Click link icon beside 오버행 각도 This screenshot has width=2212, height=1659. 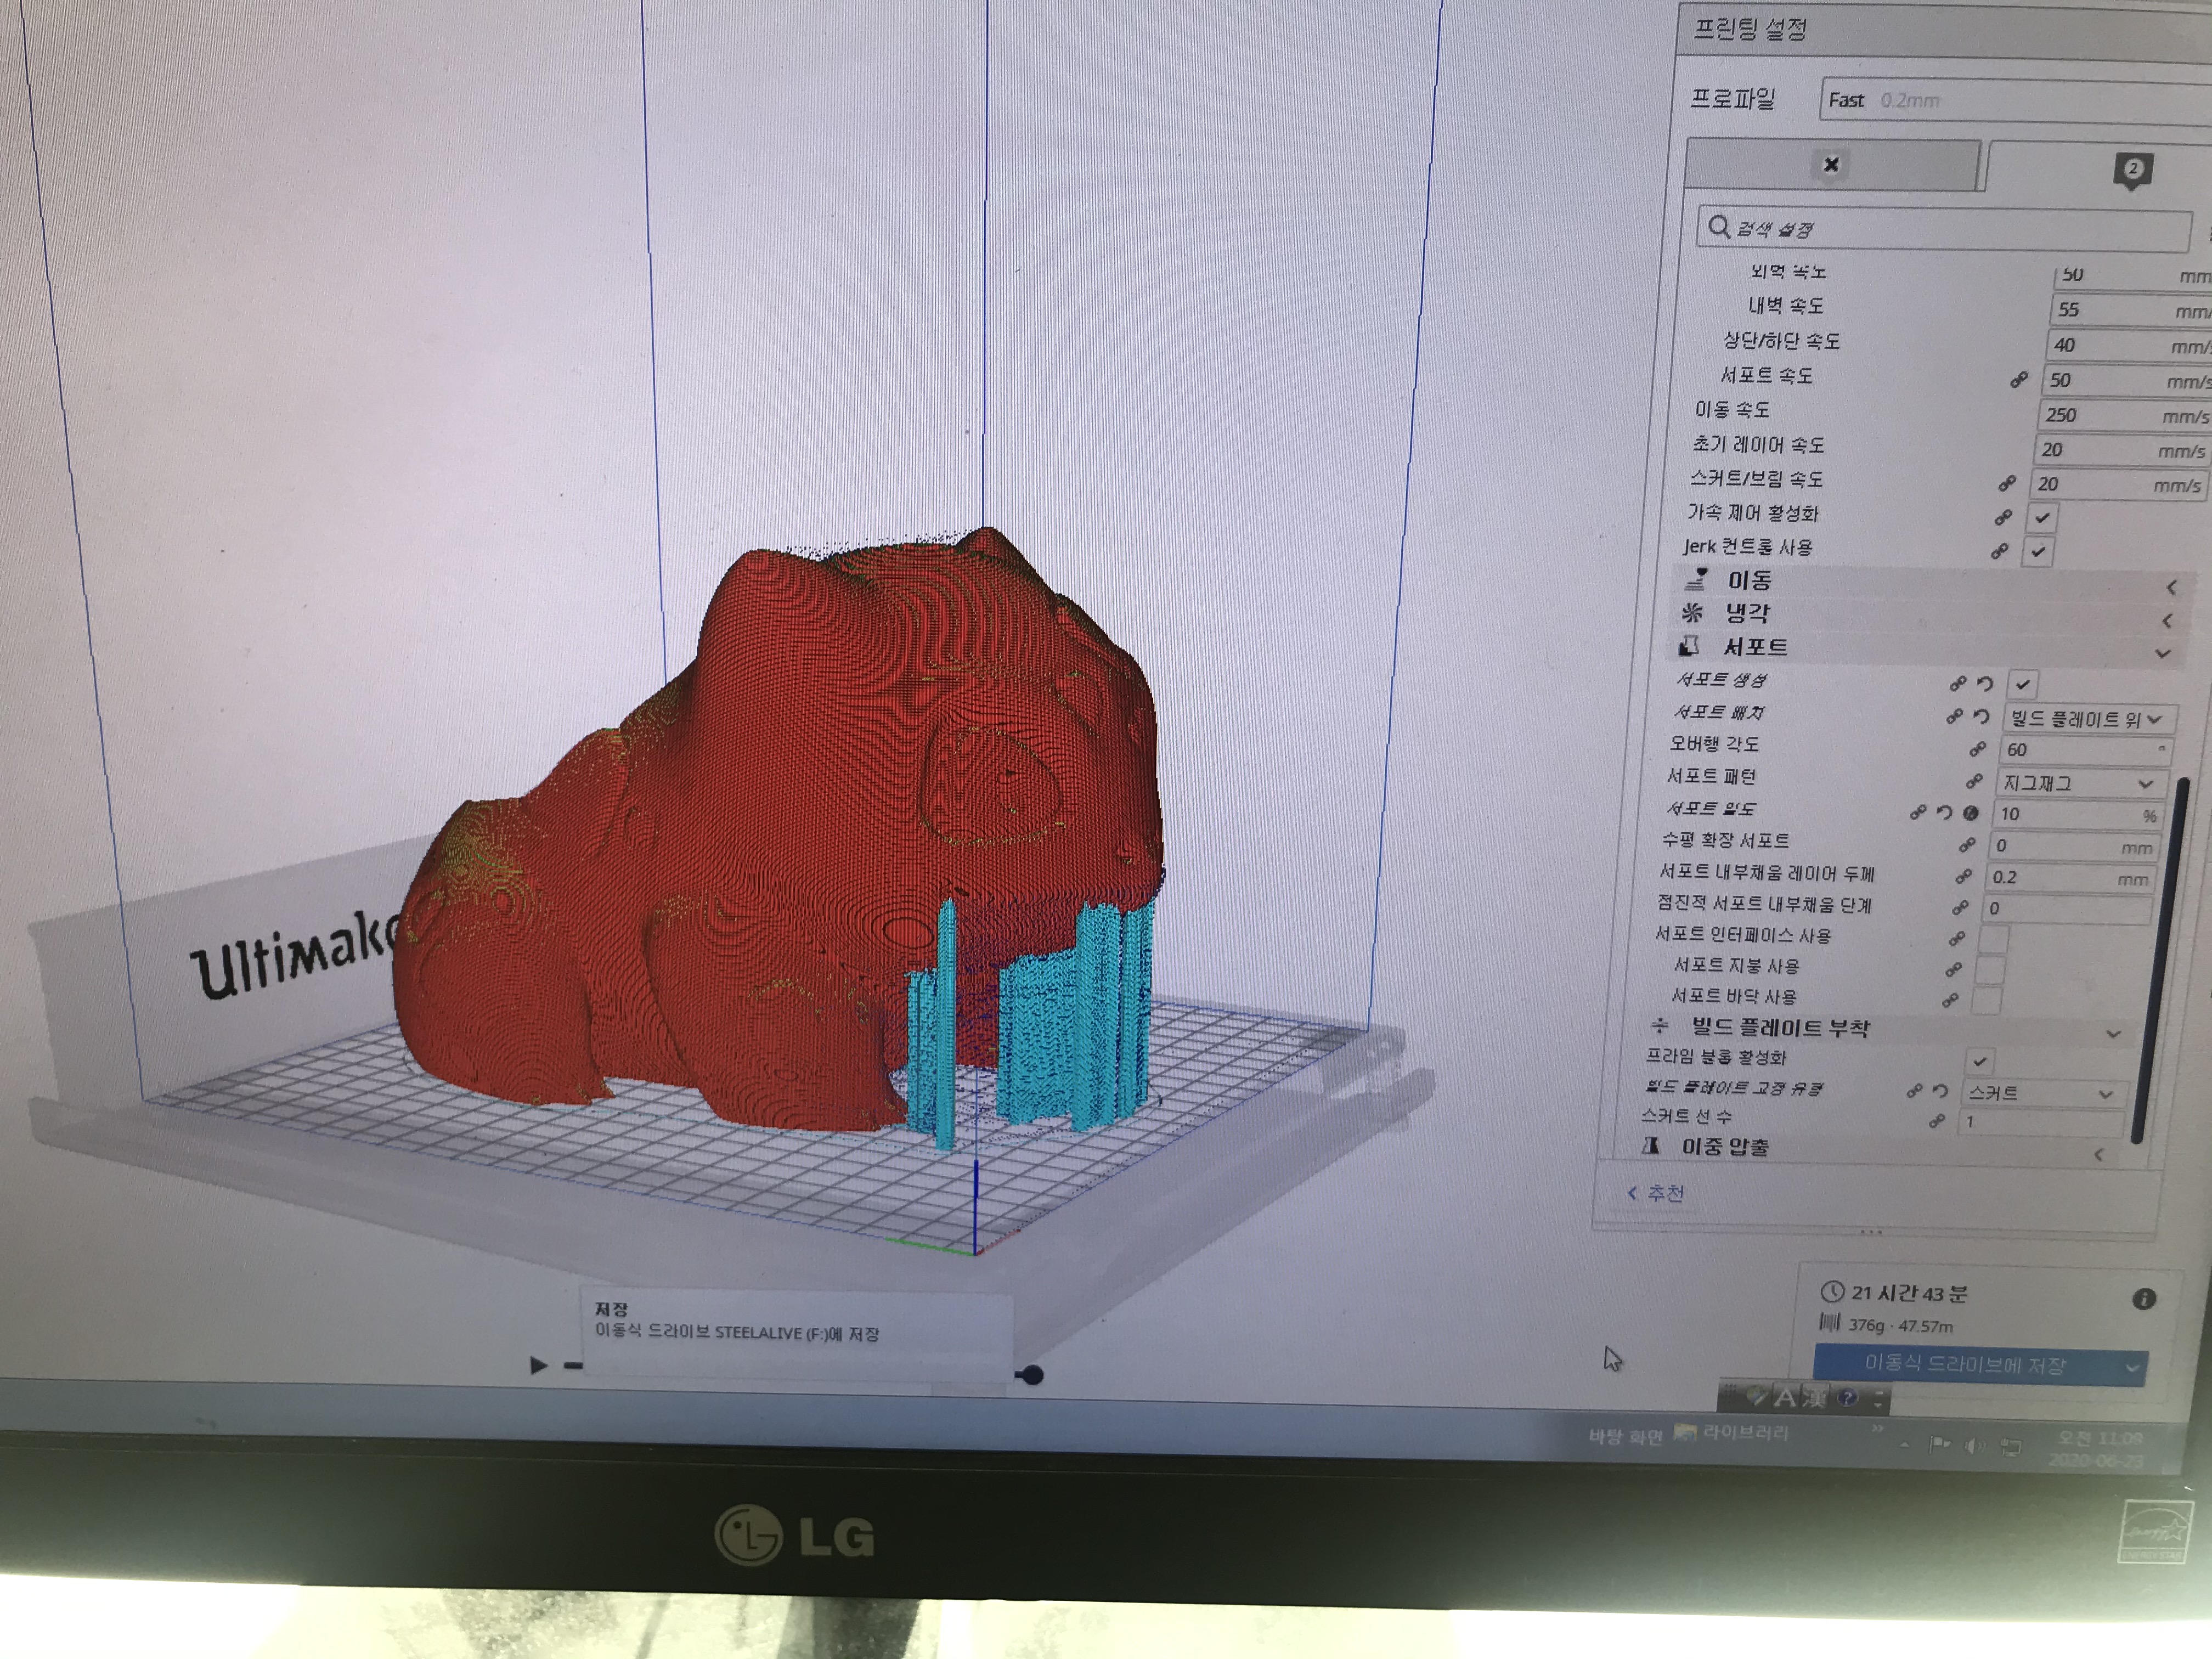1977,749
